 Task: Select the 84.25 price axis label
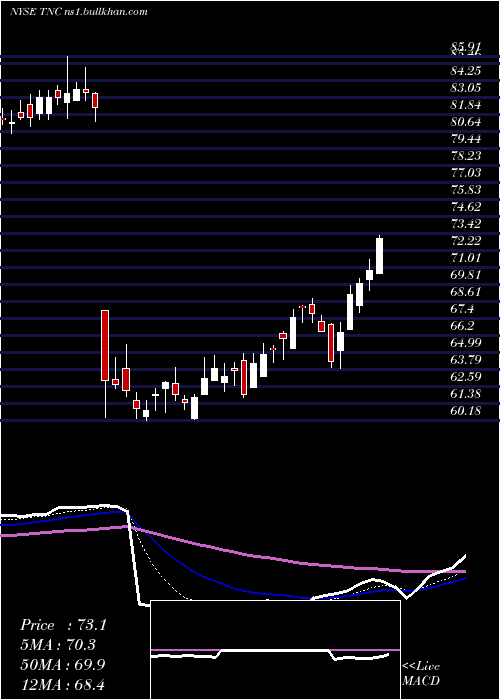(466, 71)
